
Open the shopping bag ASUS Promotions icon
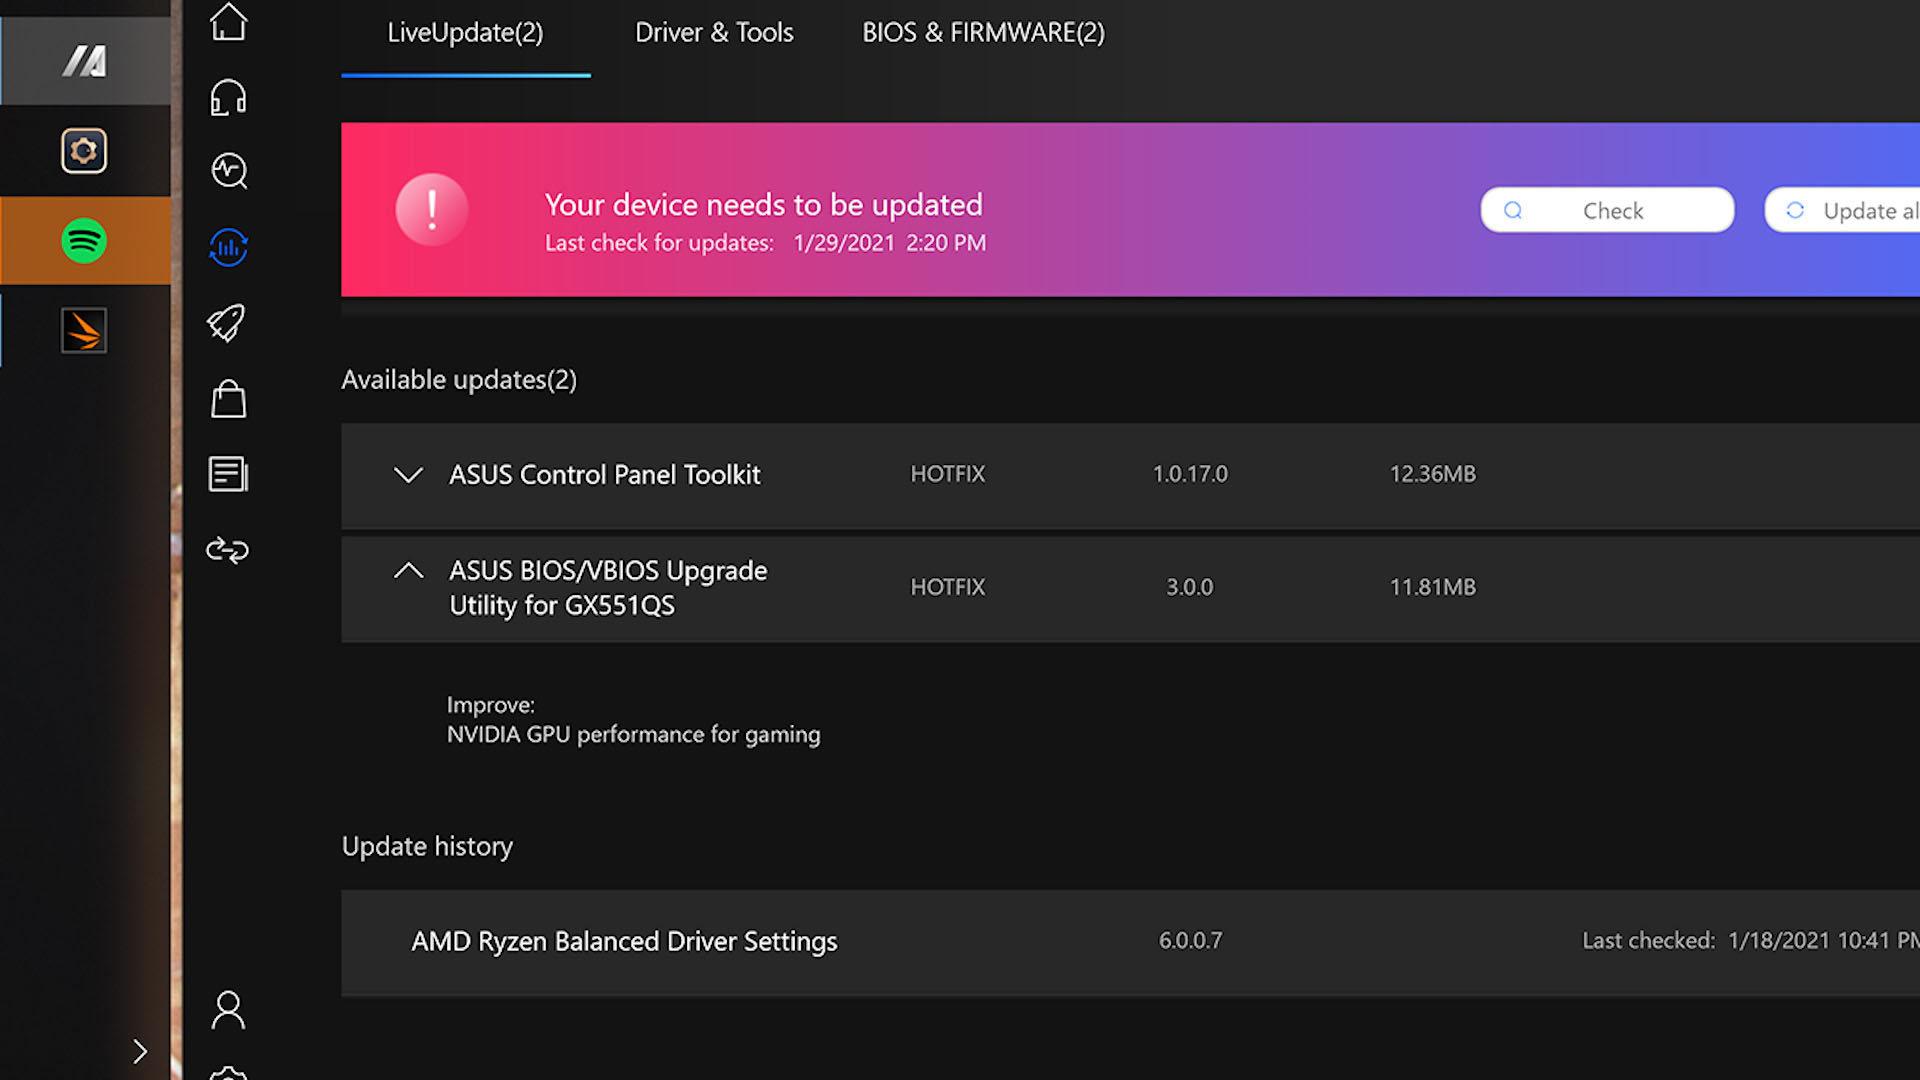click(228, 398)
